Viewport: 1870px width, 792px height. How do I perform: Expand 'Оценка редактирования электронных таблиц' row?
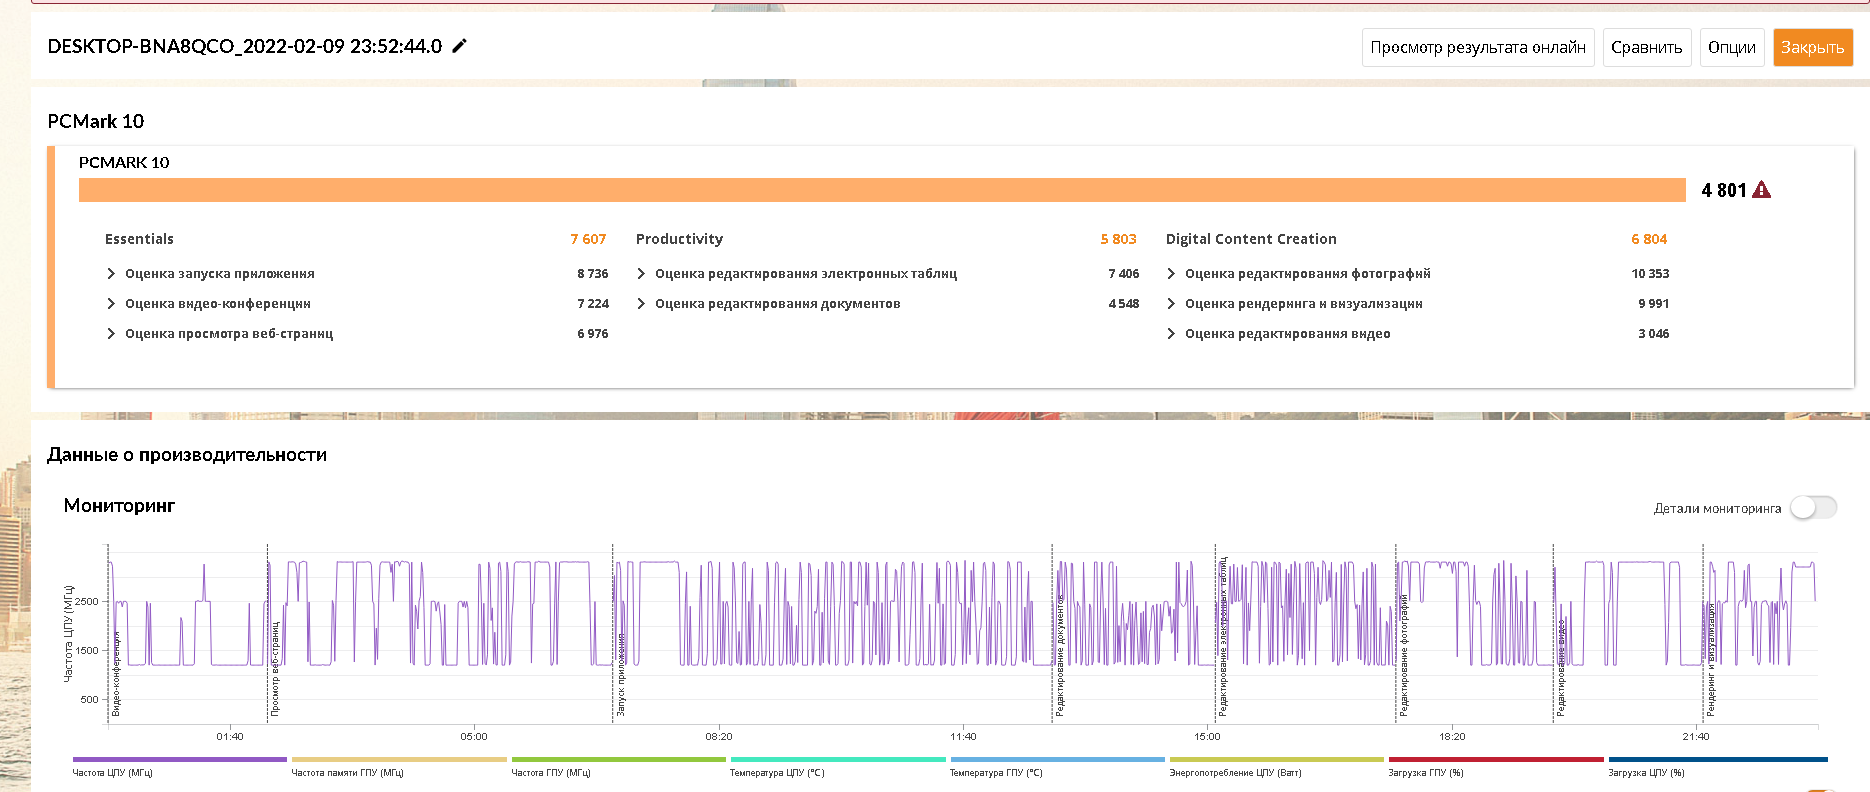point(641,273)
